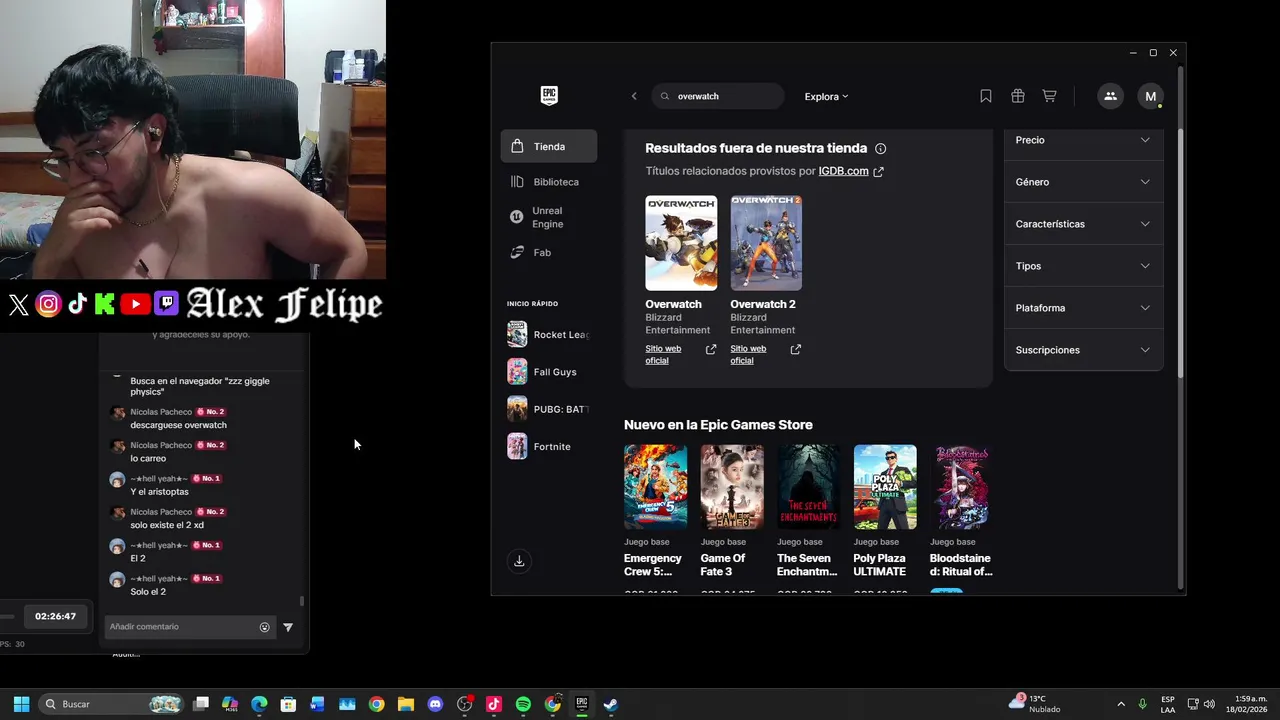Click the Epic Games logo in the launcher

pos(549,96)
